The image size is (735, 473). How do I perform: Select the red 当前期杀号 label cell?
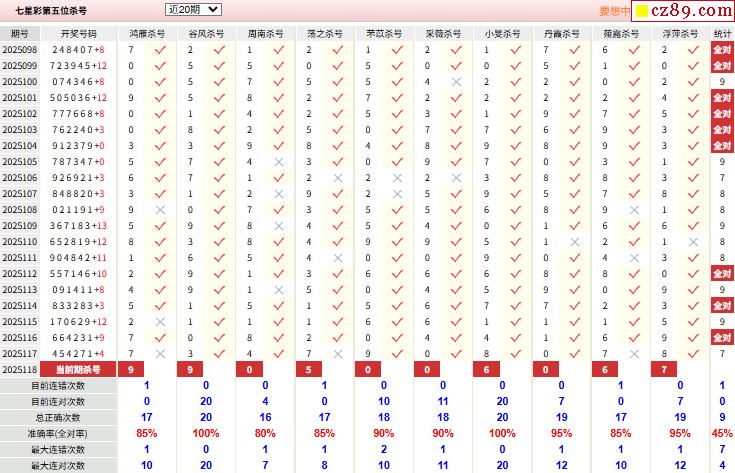78,369
